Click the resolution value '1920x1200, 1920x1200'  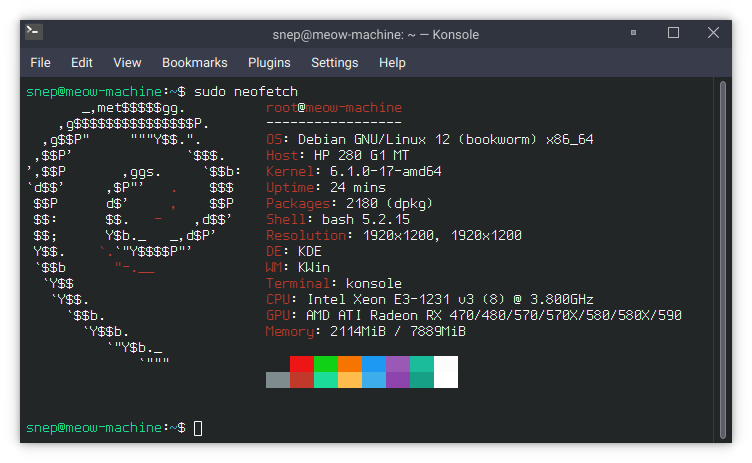[442, 236]
